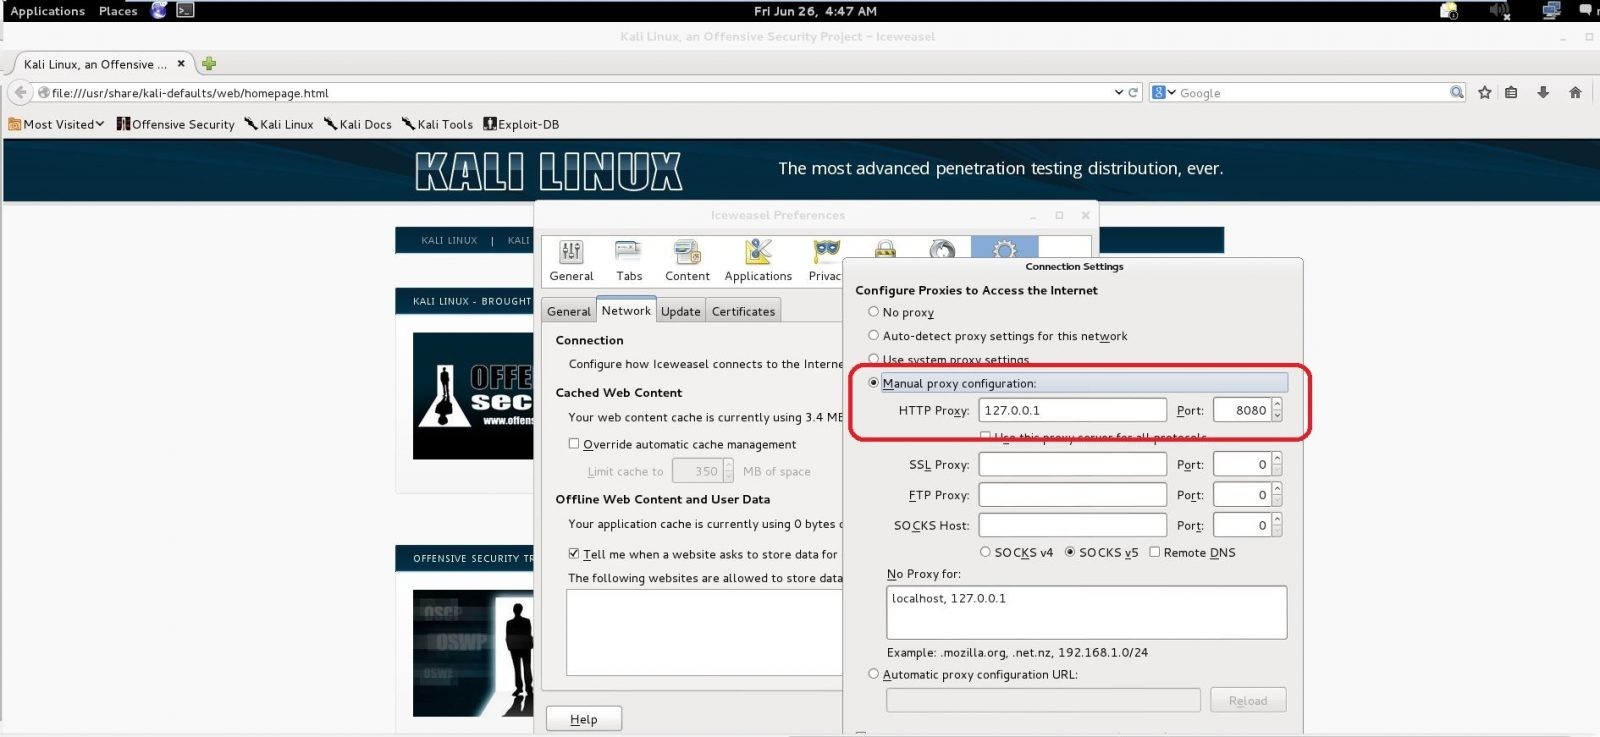Click the KALI LINUX nav link on page
Viewport: 1600px width, 737px height.
click(449, 240)
